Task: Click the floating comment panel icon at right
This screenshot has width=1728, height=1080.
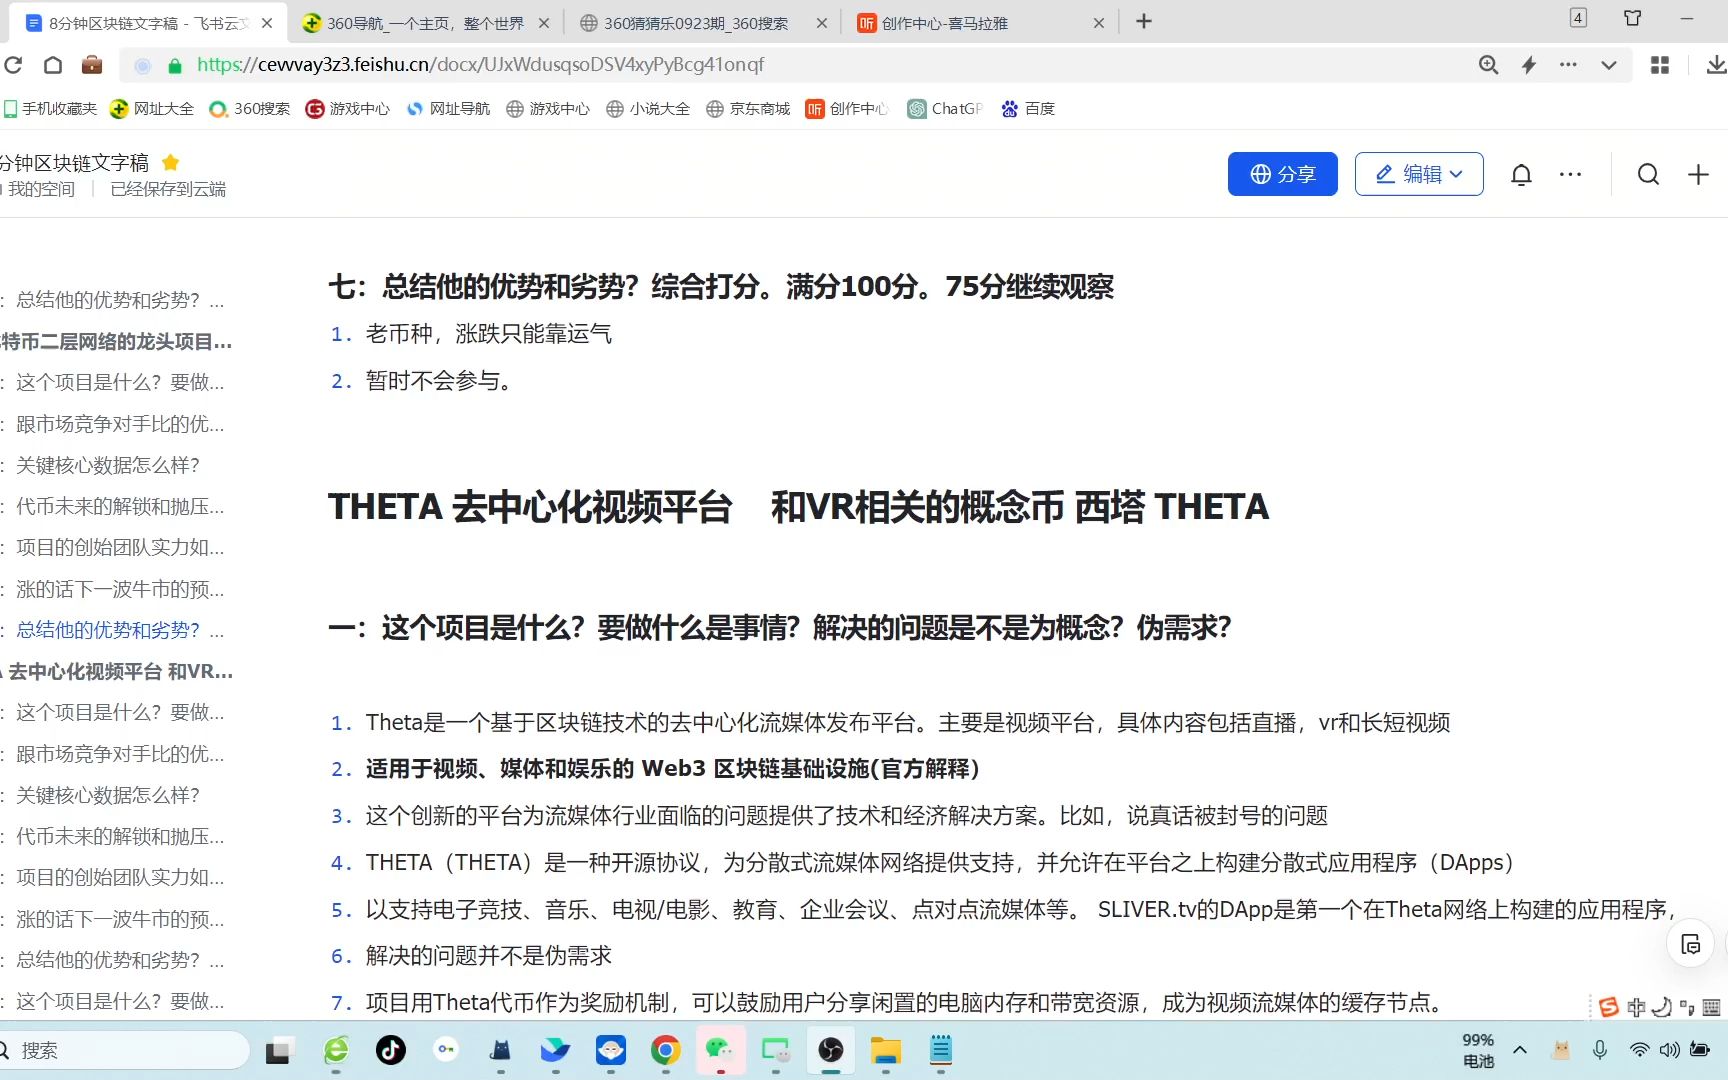Action: (1691, 944)
